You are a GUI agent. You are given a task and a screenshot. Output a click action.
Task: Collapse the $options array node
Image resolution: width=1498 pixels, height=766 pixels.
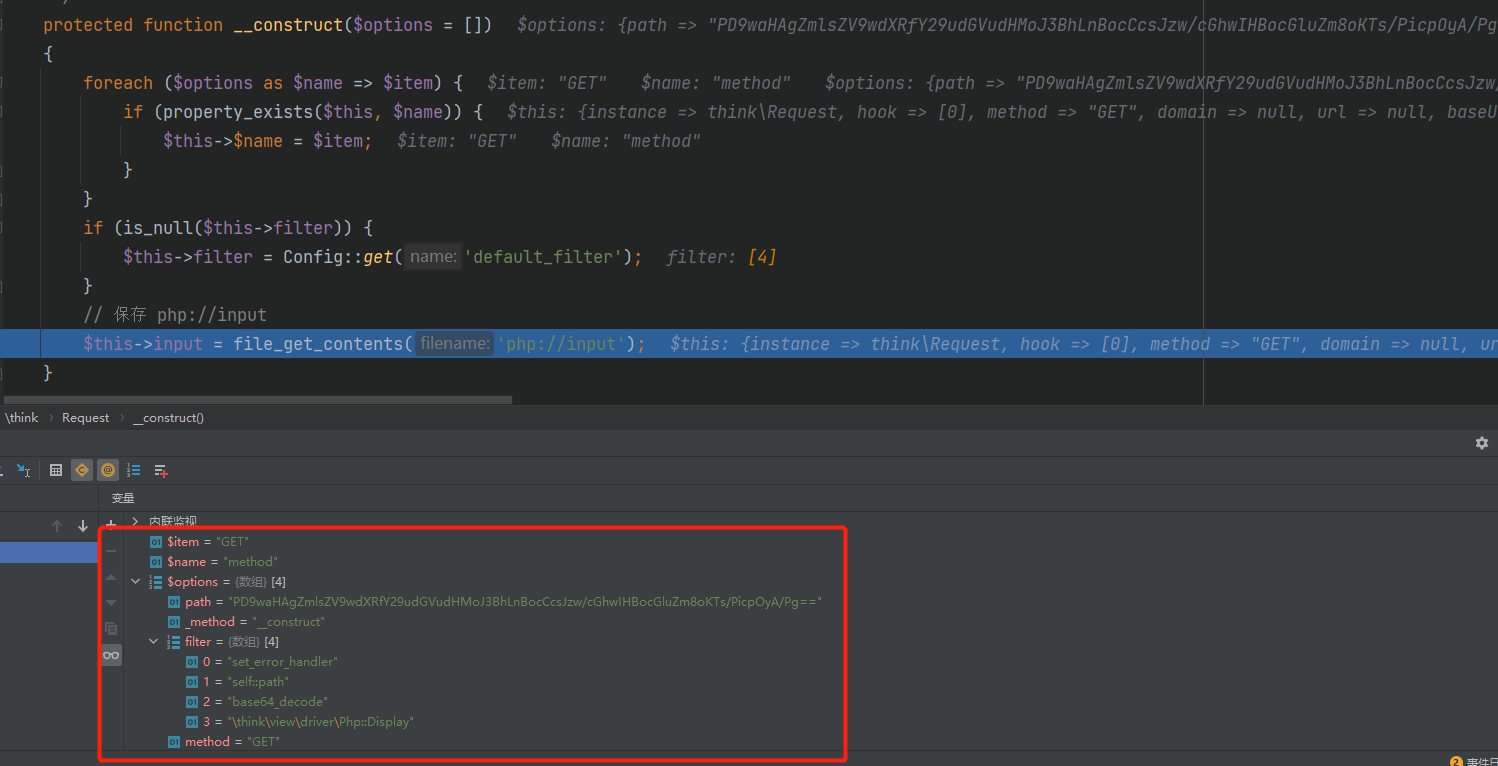click(136, 582)
